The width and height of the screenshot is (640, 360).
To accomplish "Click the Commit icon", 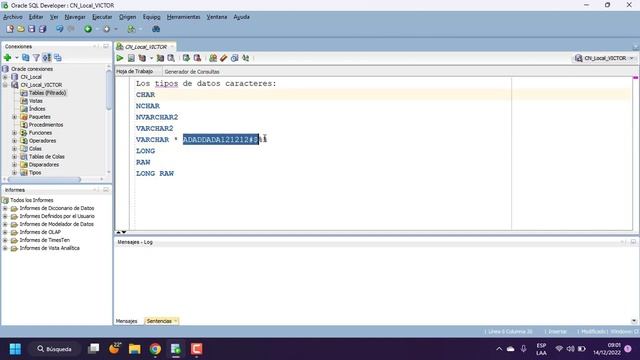I will [x=186, y=58].
